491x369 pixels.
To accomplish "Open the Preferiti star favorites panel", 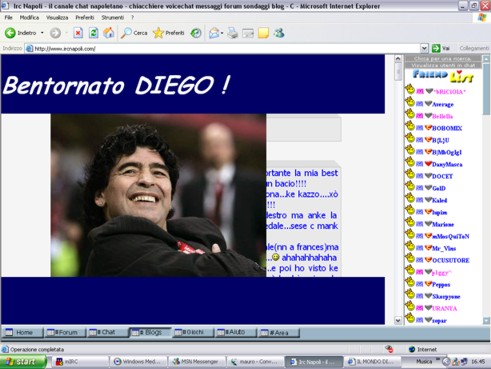I will click(x=169, y=33).
